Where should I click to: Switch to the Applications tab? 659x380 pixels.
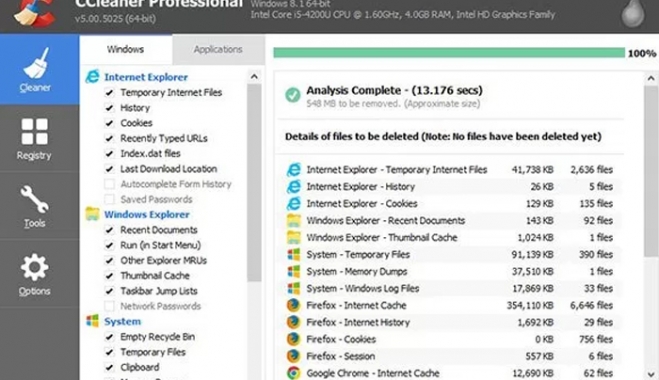coord(218,49)
